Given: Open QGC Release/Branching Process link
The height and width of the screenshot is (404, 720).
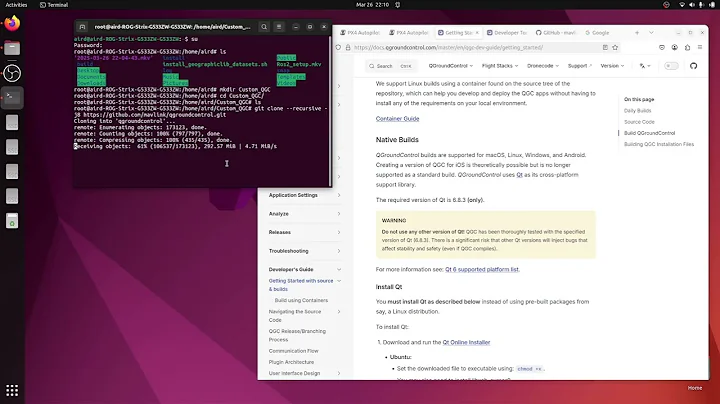Looking at the screenshot, I should (x=298, y=336).
